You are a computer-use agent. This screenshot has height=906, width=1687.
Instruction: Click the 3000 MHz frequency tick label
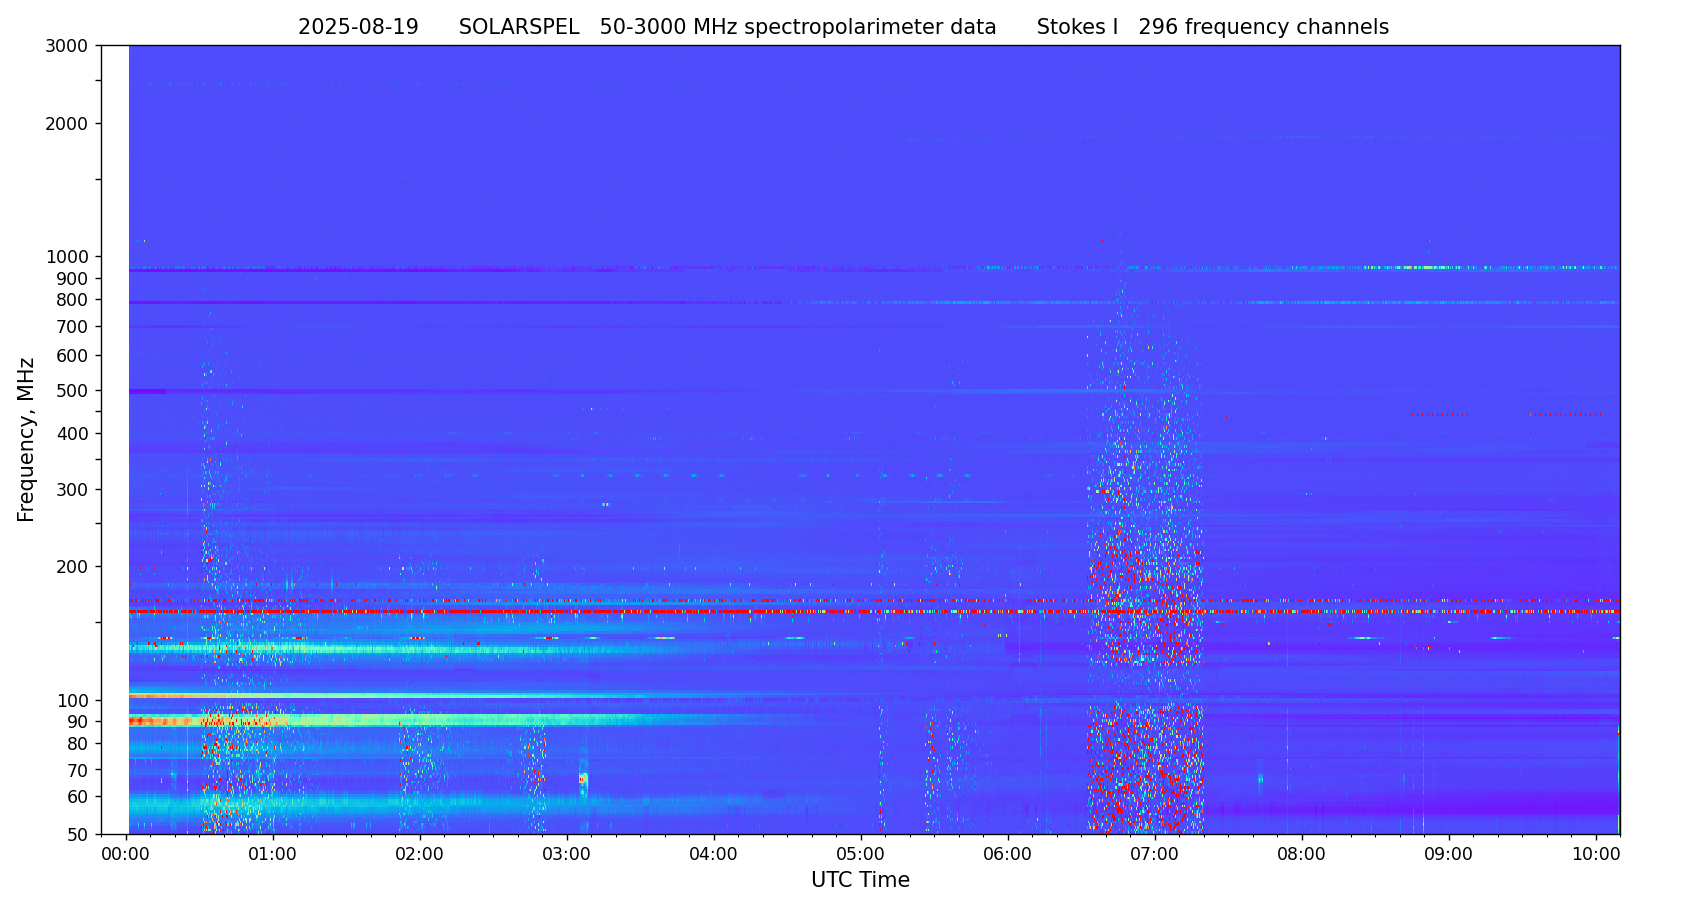[67, 46]
